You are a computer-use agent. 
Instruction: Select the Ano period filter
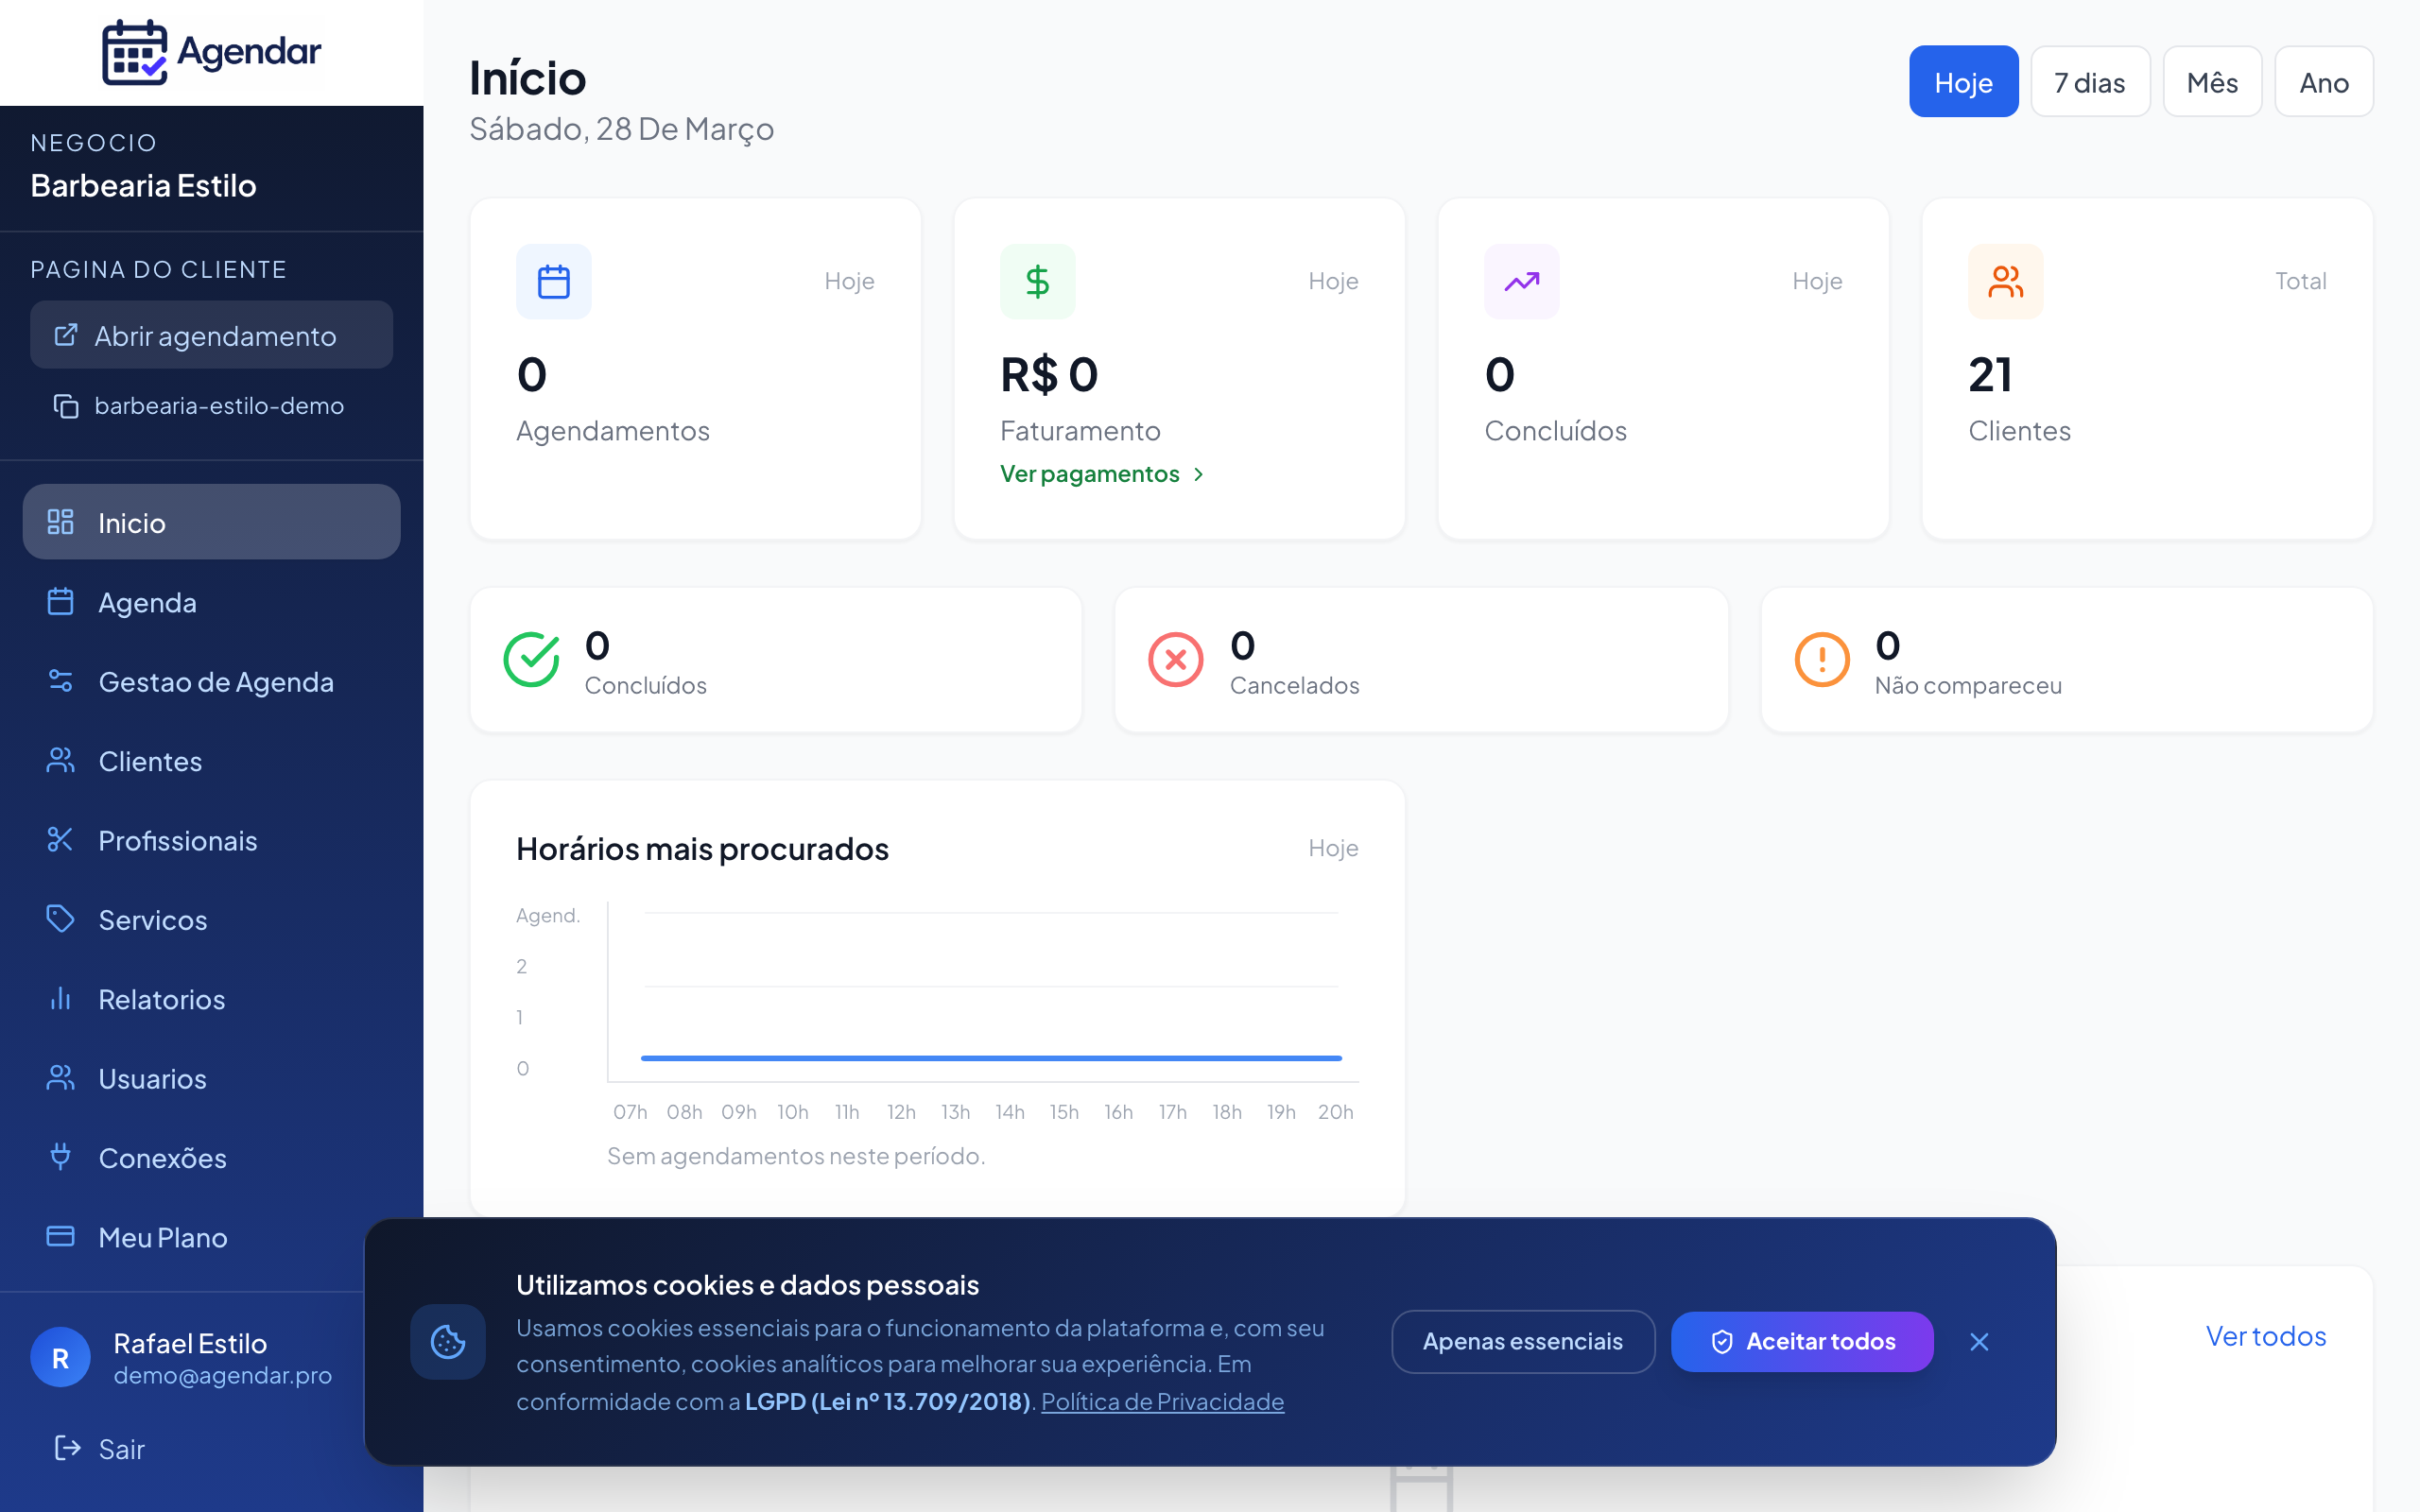(2324, 81)
